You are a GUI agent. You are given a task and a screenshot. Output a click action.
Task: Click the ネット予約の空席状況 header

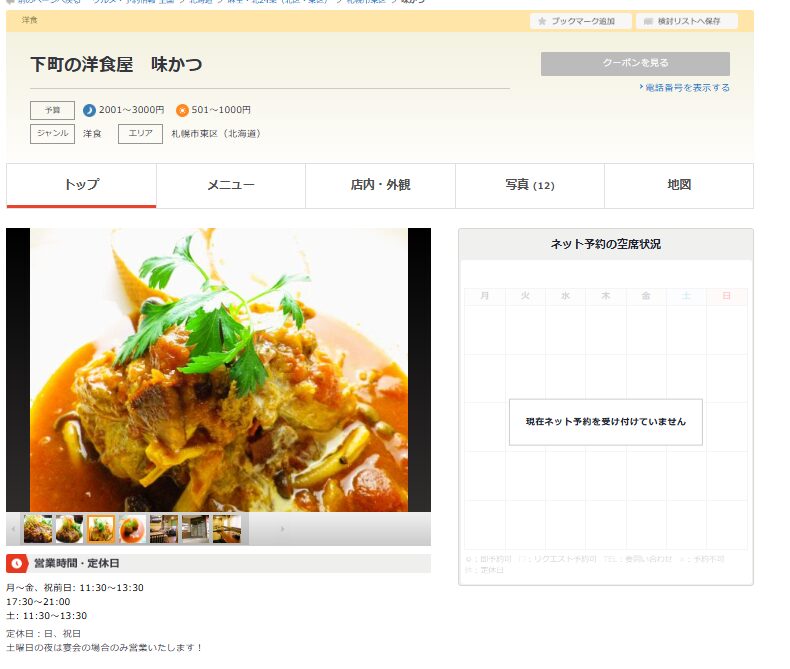(x=606, y=244)
